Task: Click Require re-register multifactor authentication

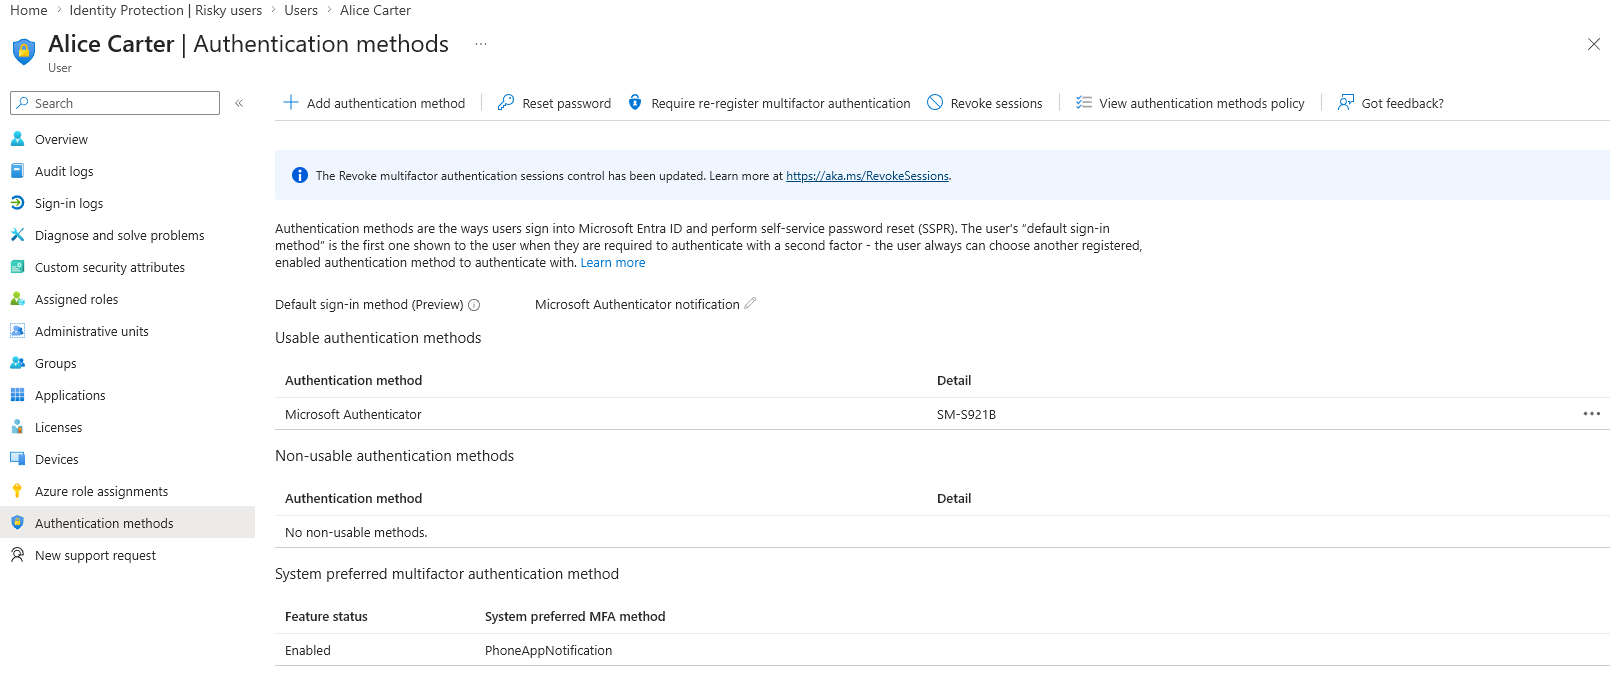Action: click(x=769, y=103)
